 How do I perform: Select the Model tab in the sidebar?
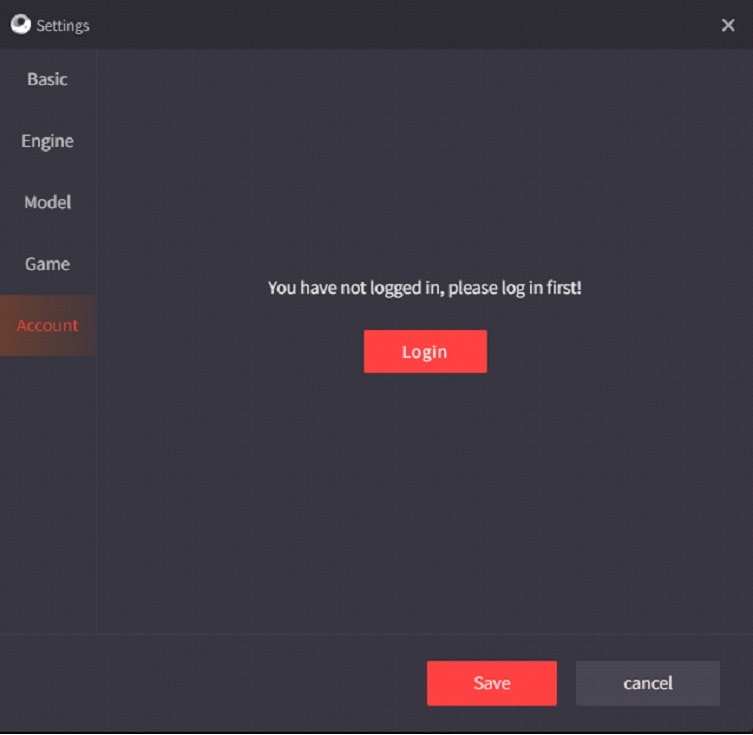coord(48,202)
